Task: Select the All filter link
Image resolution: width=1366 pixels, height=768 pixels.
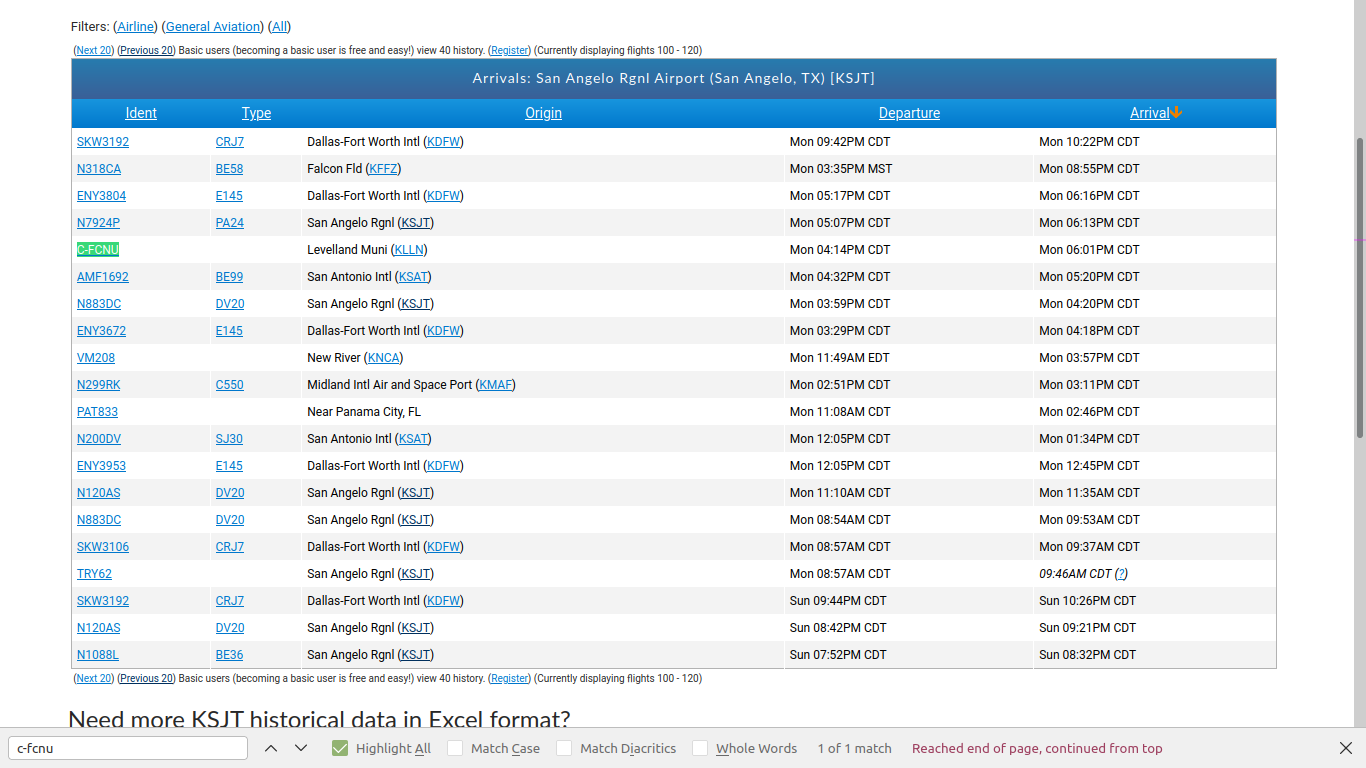Action: 280,27
